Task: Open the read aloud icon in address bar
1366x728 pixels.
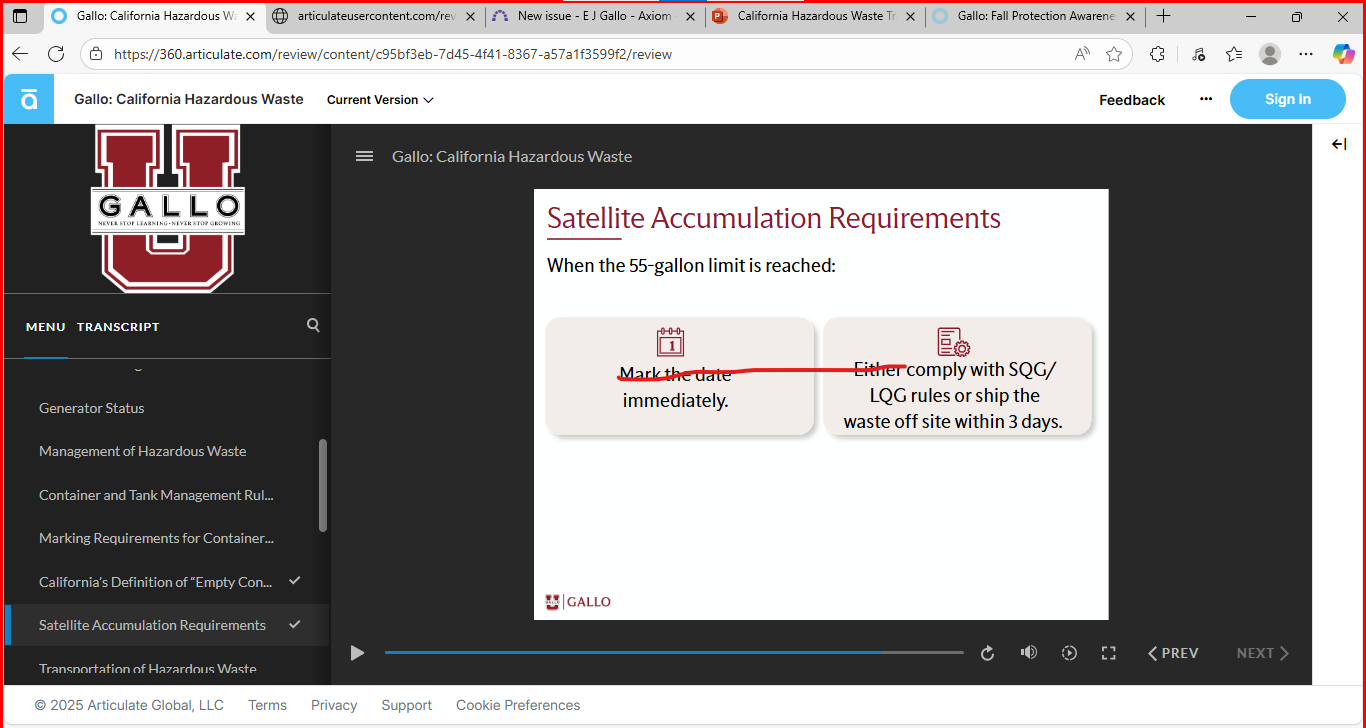Action: [1082, 54]
